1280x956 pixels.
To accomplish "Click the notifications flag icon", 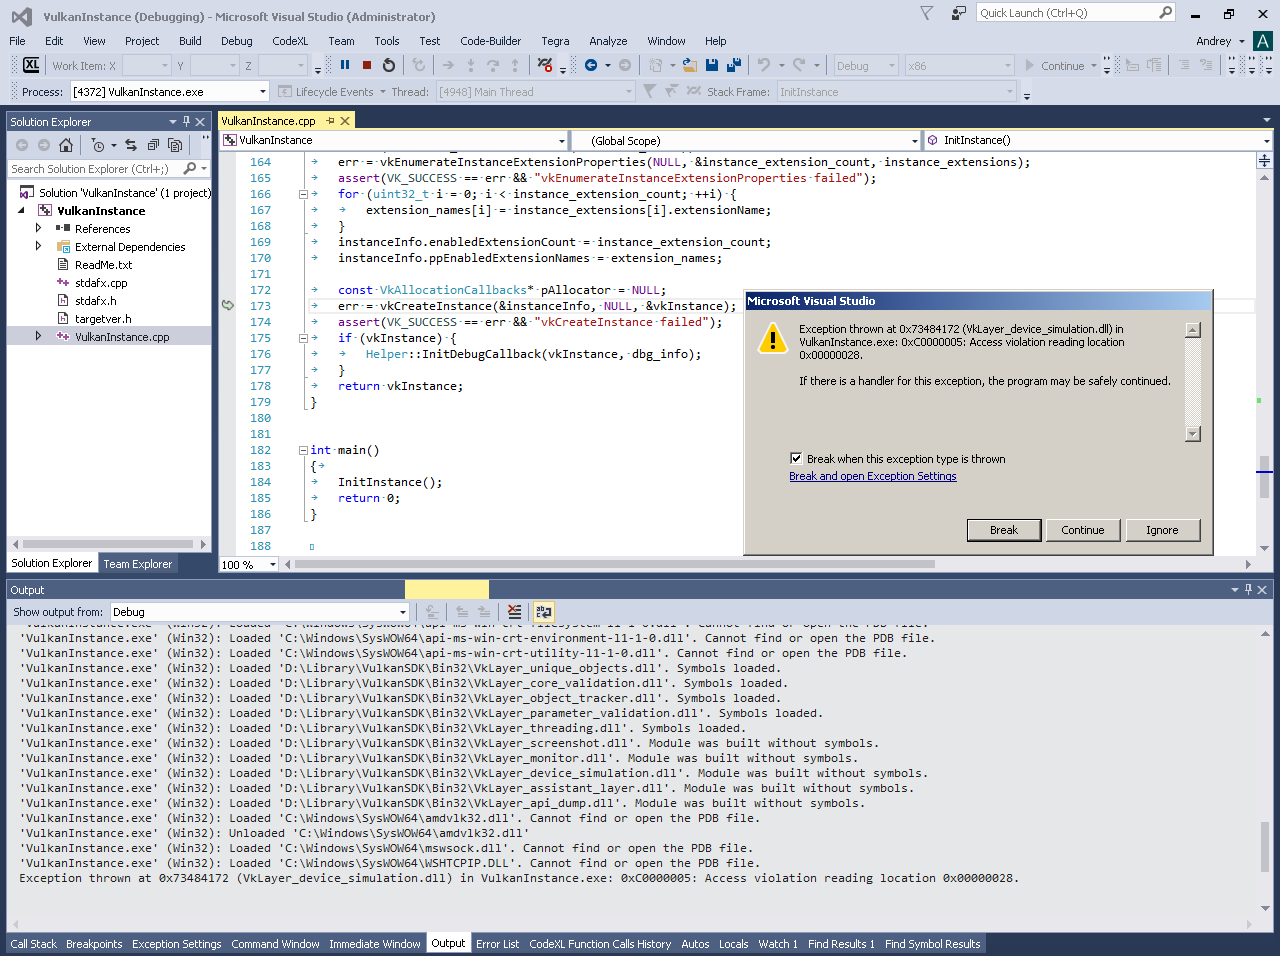I will [927, 13].
